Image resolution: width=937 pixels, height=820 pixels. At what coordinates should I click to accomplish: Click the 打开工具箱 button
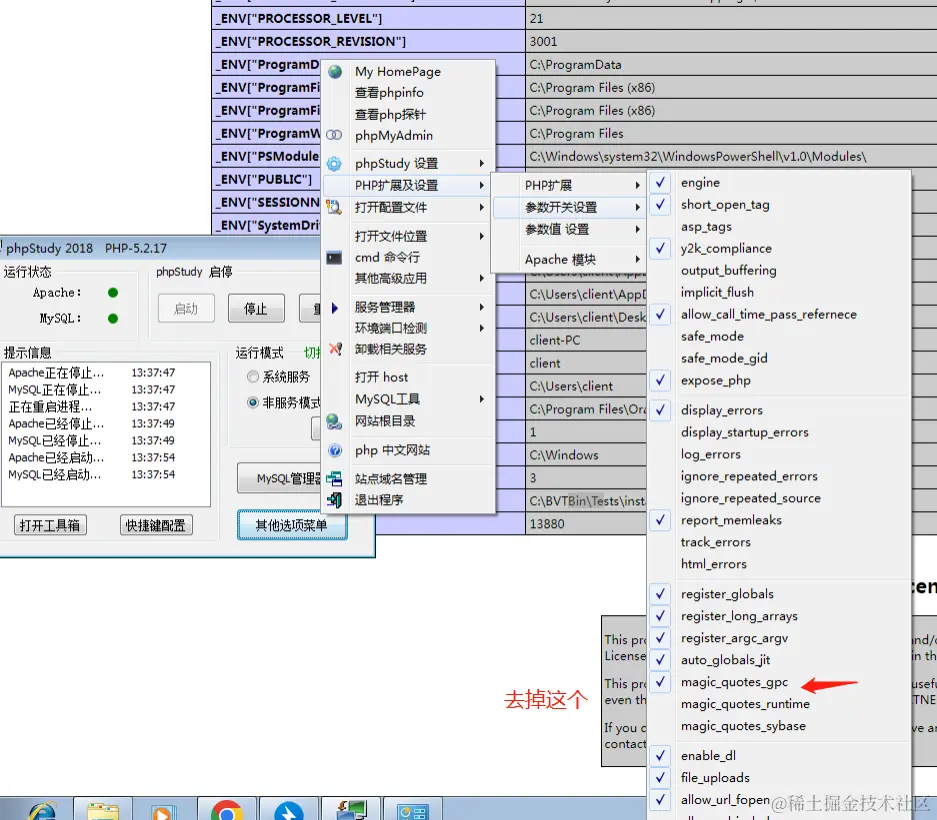click(50, 525)
